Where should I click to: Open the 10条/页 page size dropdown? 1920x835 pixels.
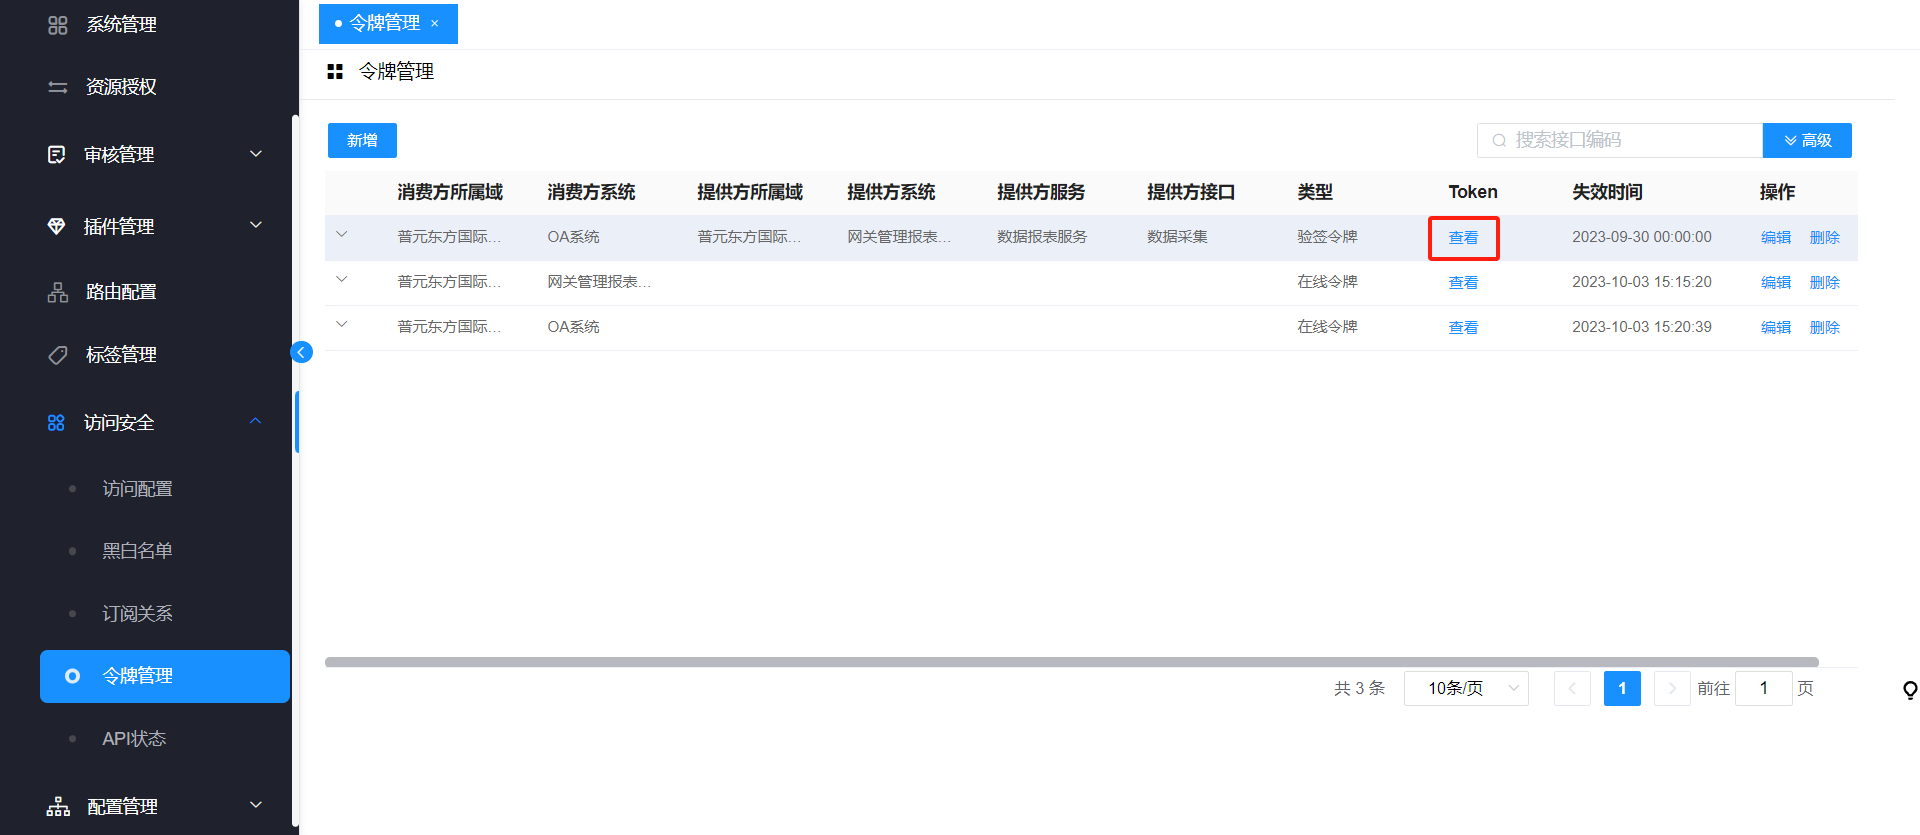[x=1466, y=688]
